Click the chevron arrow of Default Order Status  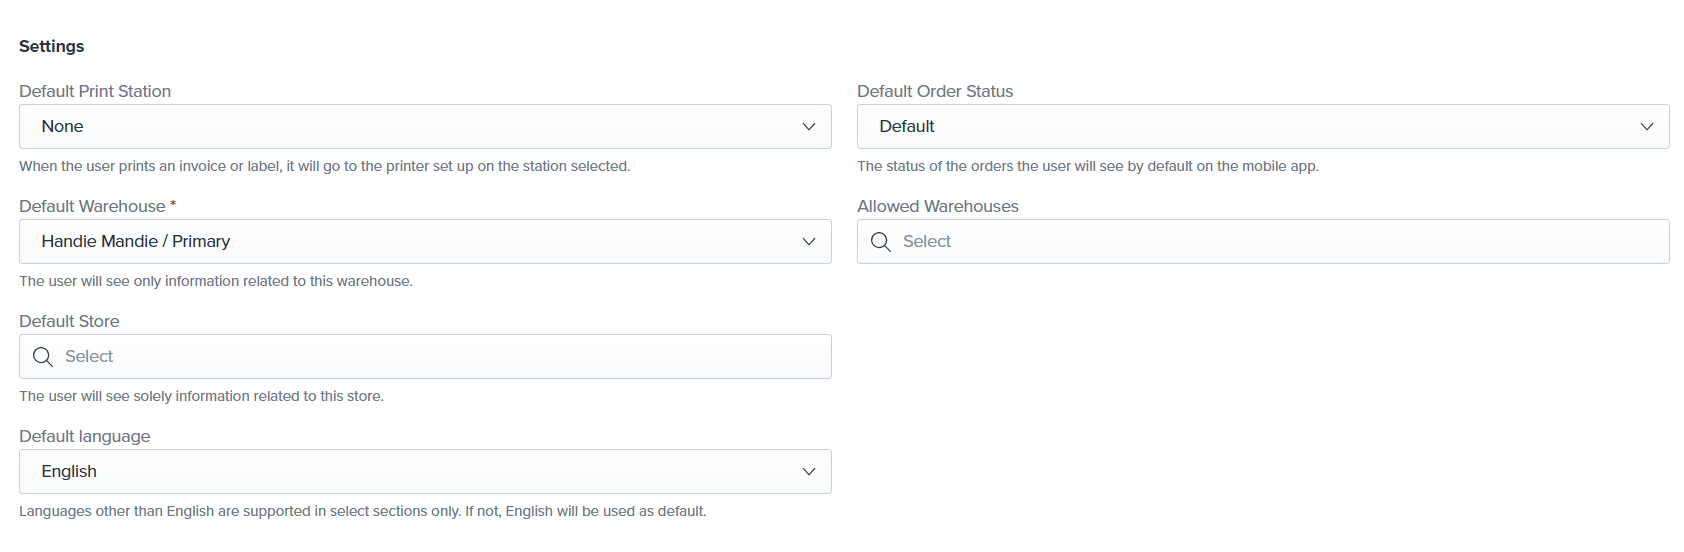1647,127
